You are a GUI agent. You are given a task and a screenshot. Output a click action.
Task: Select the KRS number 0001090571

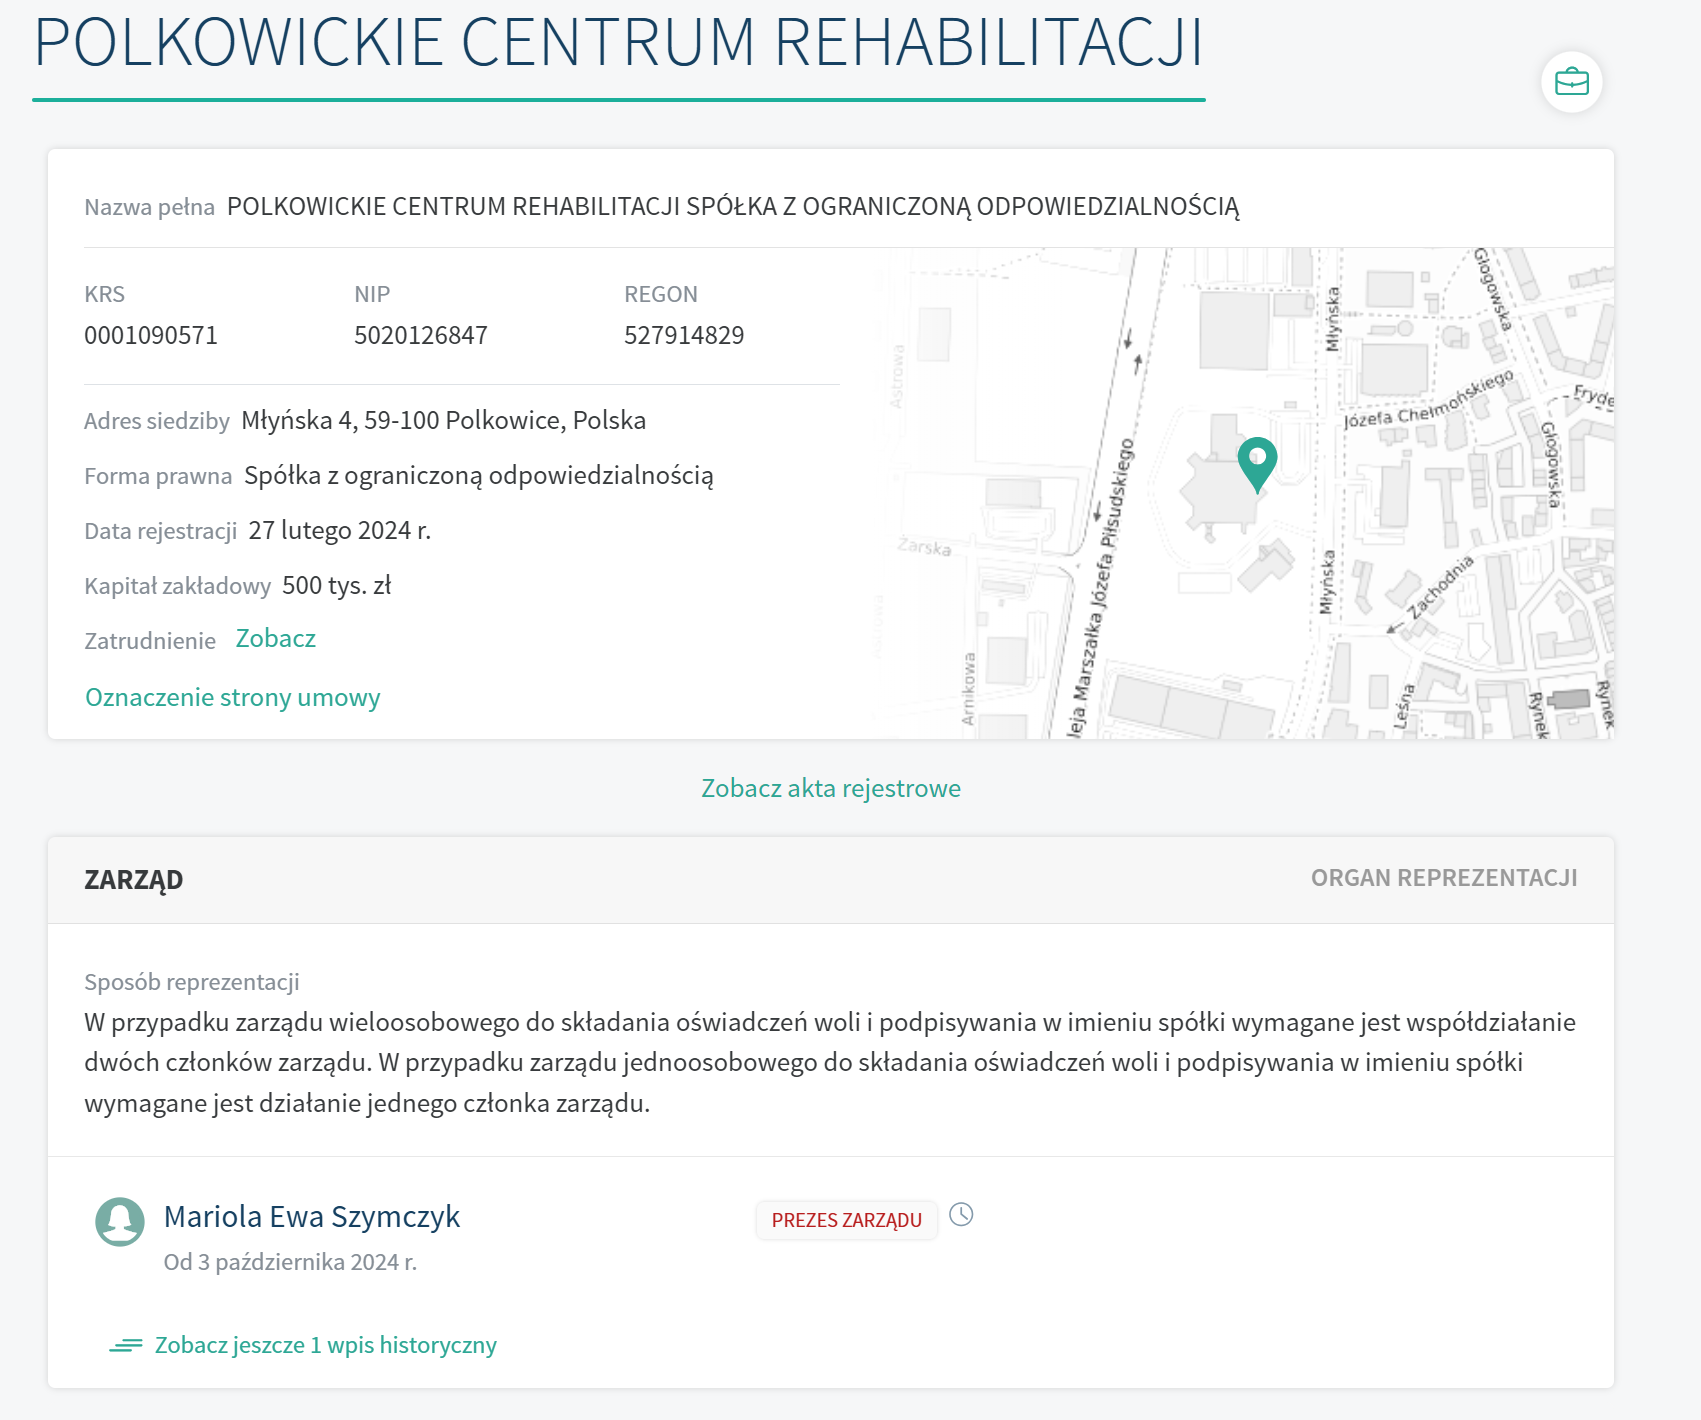151,336
